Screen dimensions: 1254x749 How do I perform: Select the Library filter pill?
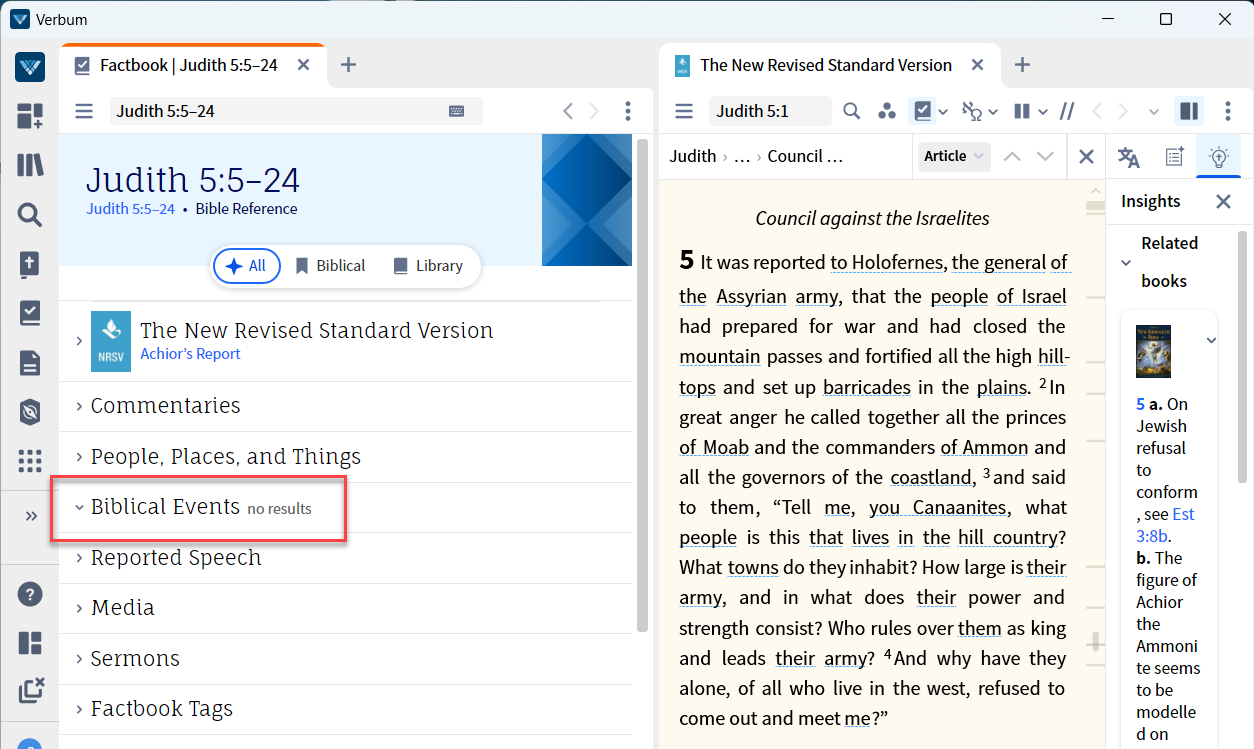pyautogui.click(x=428, y=266)
